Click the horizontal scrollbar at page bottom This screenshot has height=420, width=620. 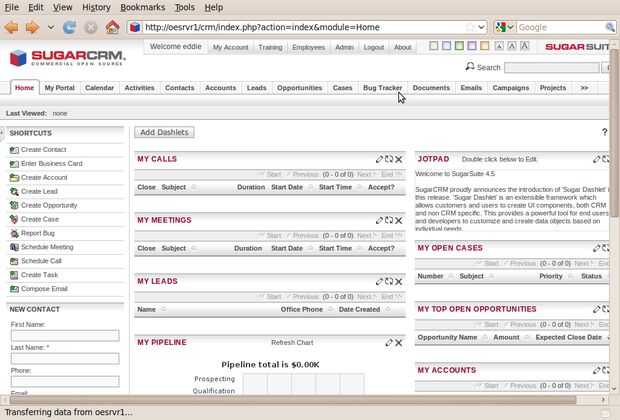293,400
